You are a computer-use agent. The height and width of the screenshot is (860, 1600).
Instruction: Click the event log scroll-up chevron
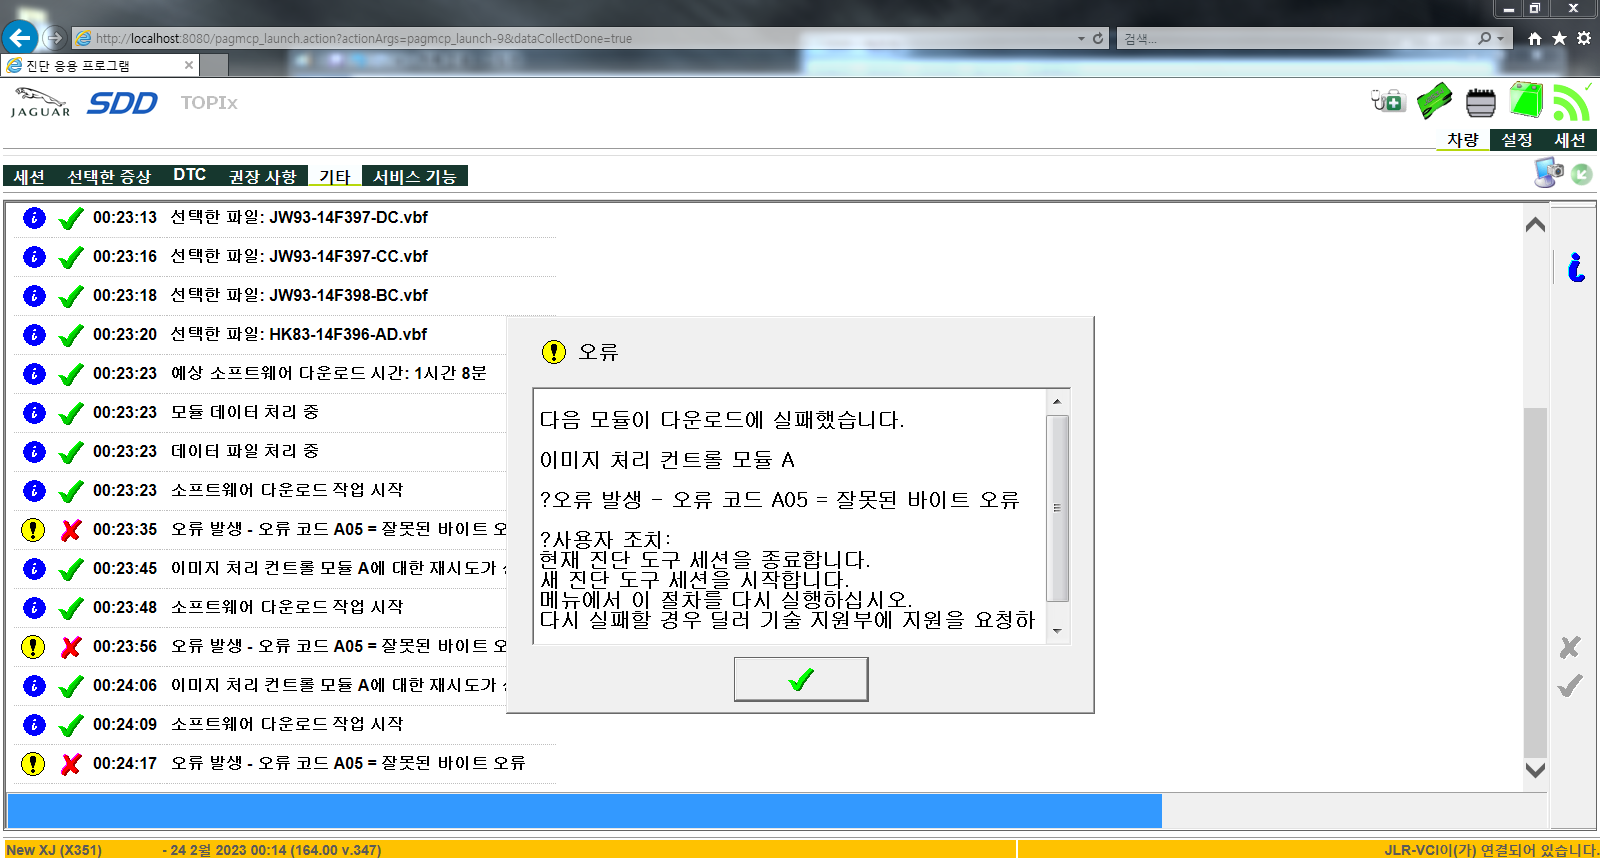[x=1535, y=225]
